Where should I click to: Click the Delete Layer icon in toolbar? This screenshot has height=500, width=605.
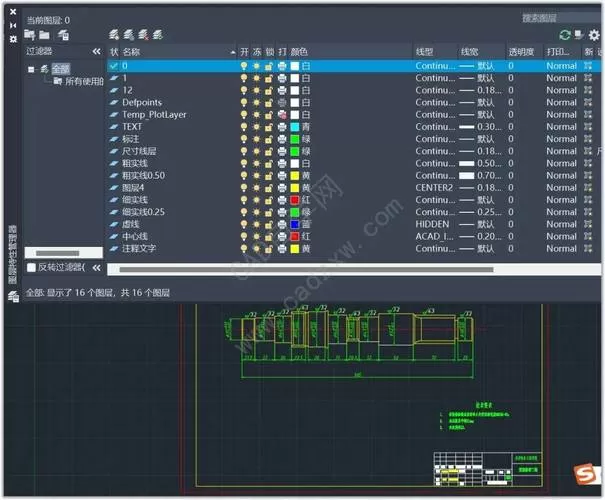[x=143, y=35]
